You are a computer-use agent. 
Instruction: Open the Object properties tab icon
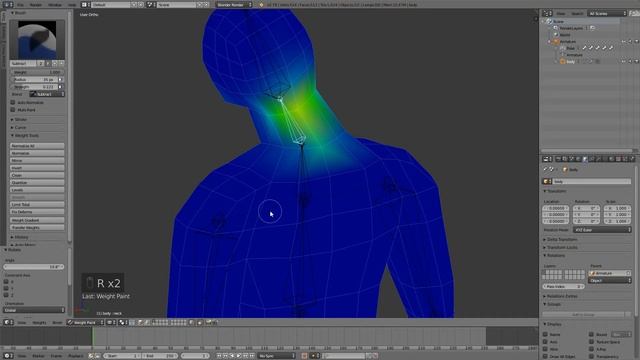584,159
